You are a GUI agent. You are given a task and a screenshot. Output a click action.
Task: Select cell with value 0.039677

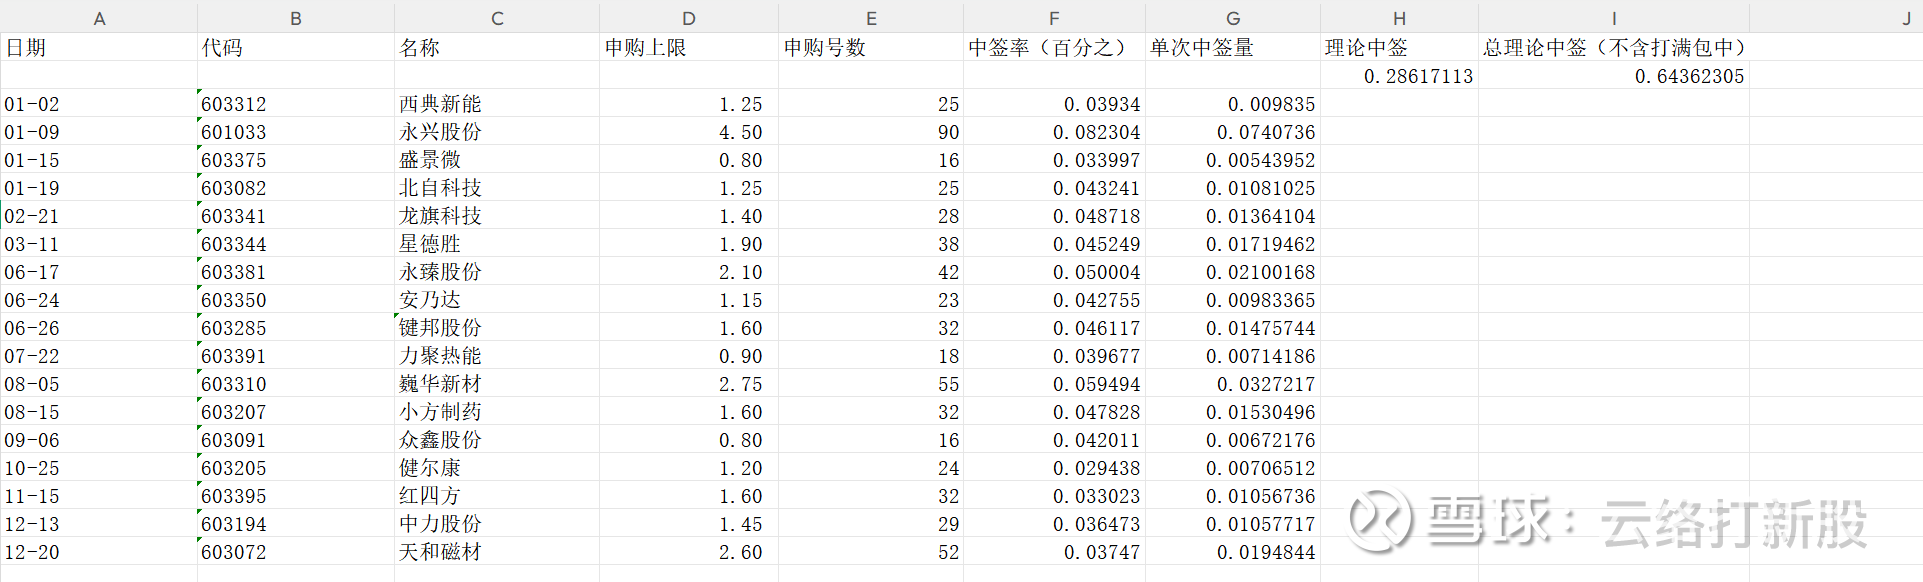coord(1054,355)
